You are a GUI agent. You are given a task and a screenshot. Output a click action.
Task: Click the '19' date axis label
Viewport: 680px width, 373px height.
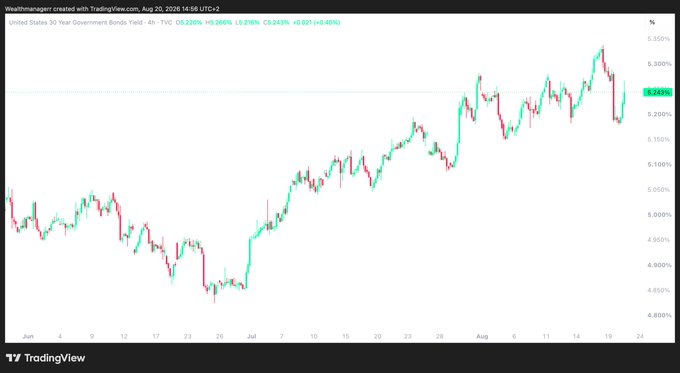point(608,336)
